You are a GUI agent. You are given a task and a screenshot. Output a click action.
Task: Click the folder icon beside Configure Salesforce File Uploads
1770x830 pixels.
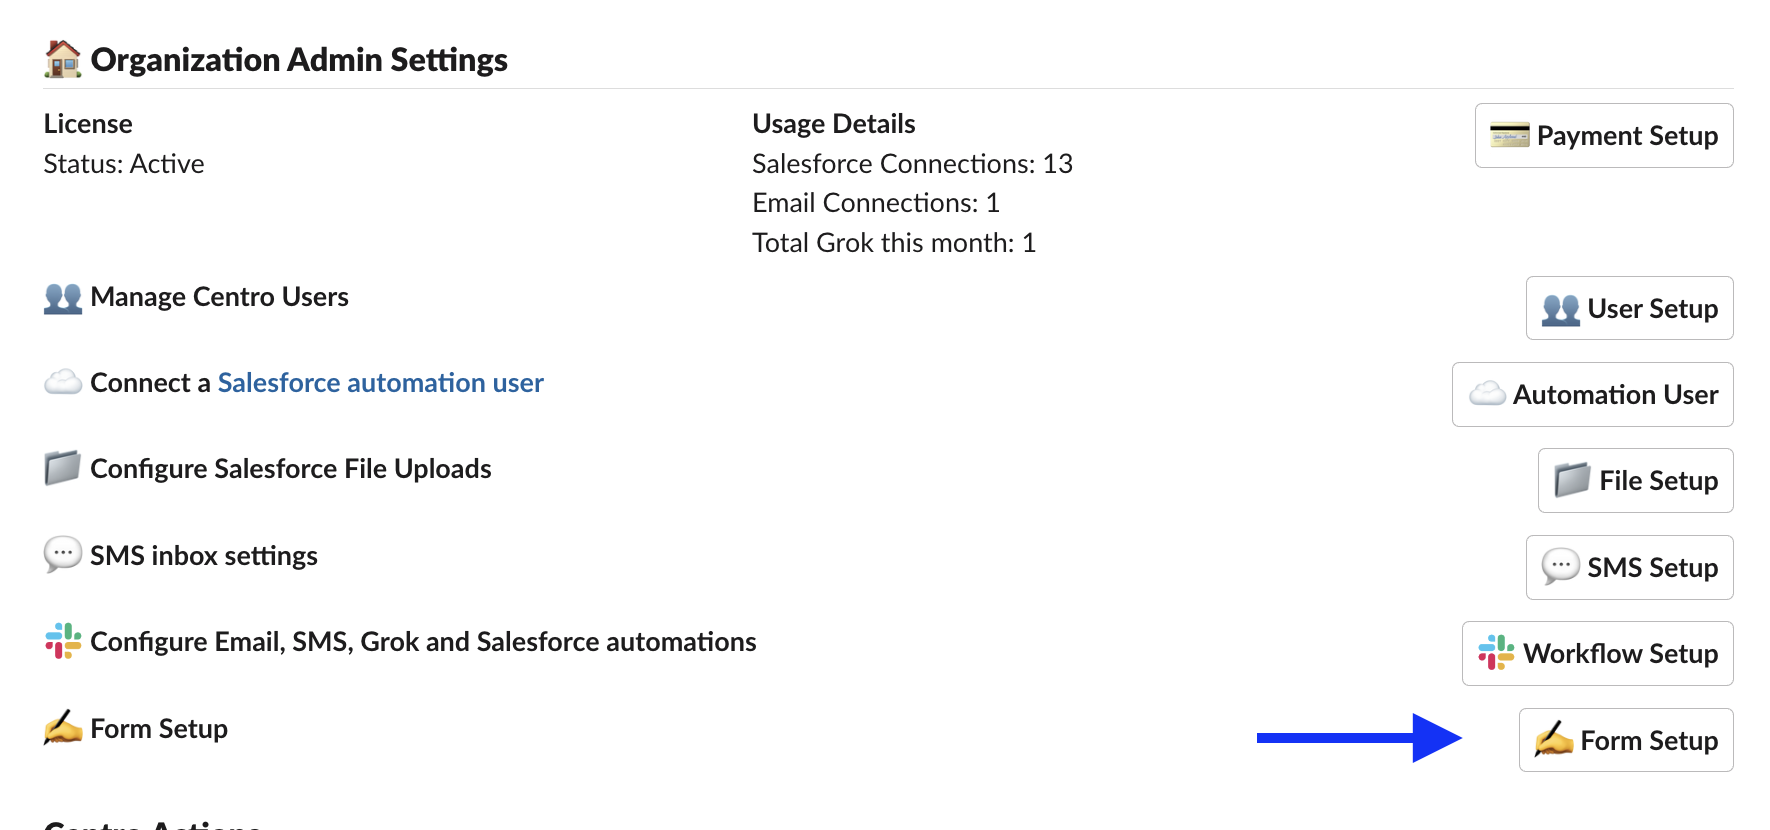point(63,468)
